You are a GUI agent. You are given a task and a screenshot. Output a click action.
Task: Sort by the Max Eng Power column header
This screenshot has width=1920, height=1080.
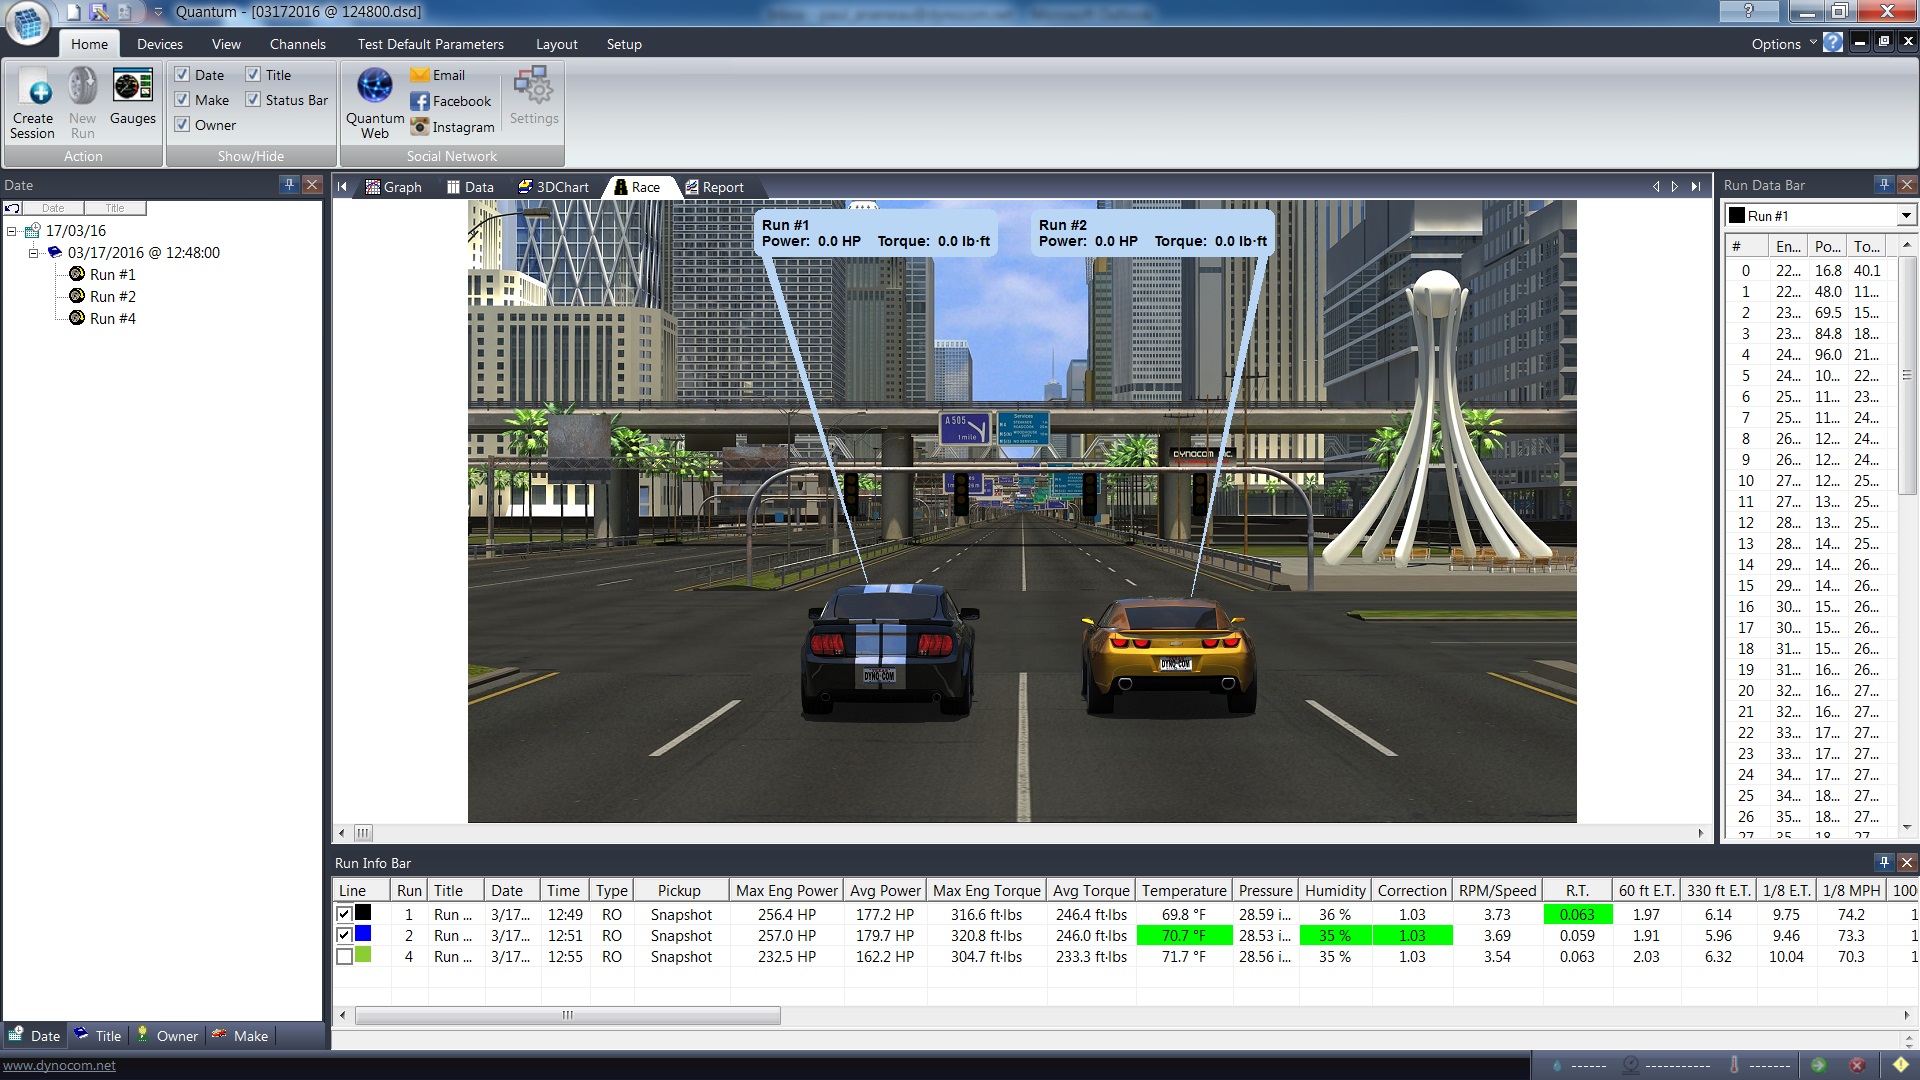(x=786, y=890)
